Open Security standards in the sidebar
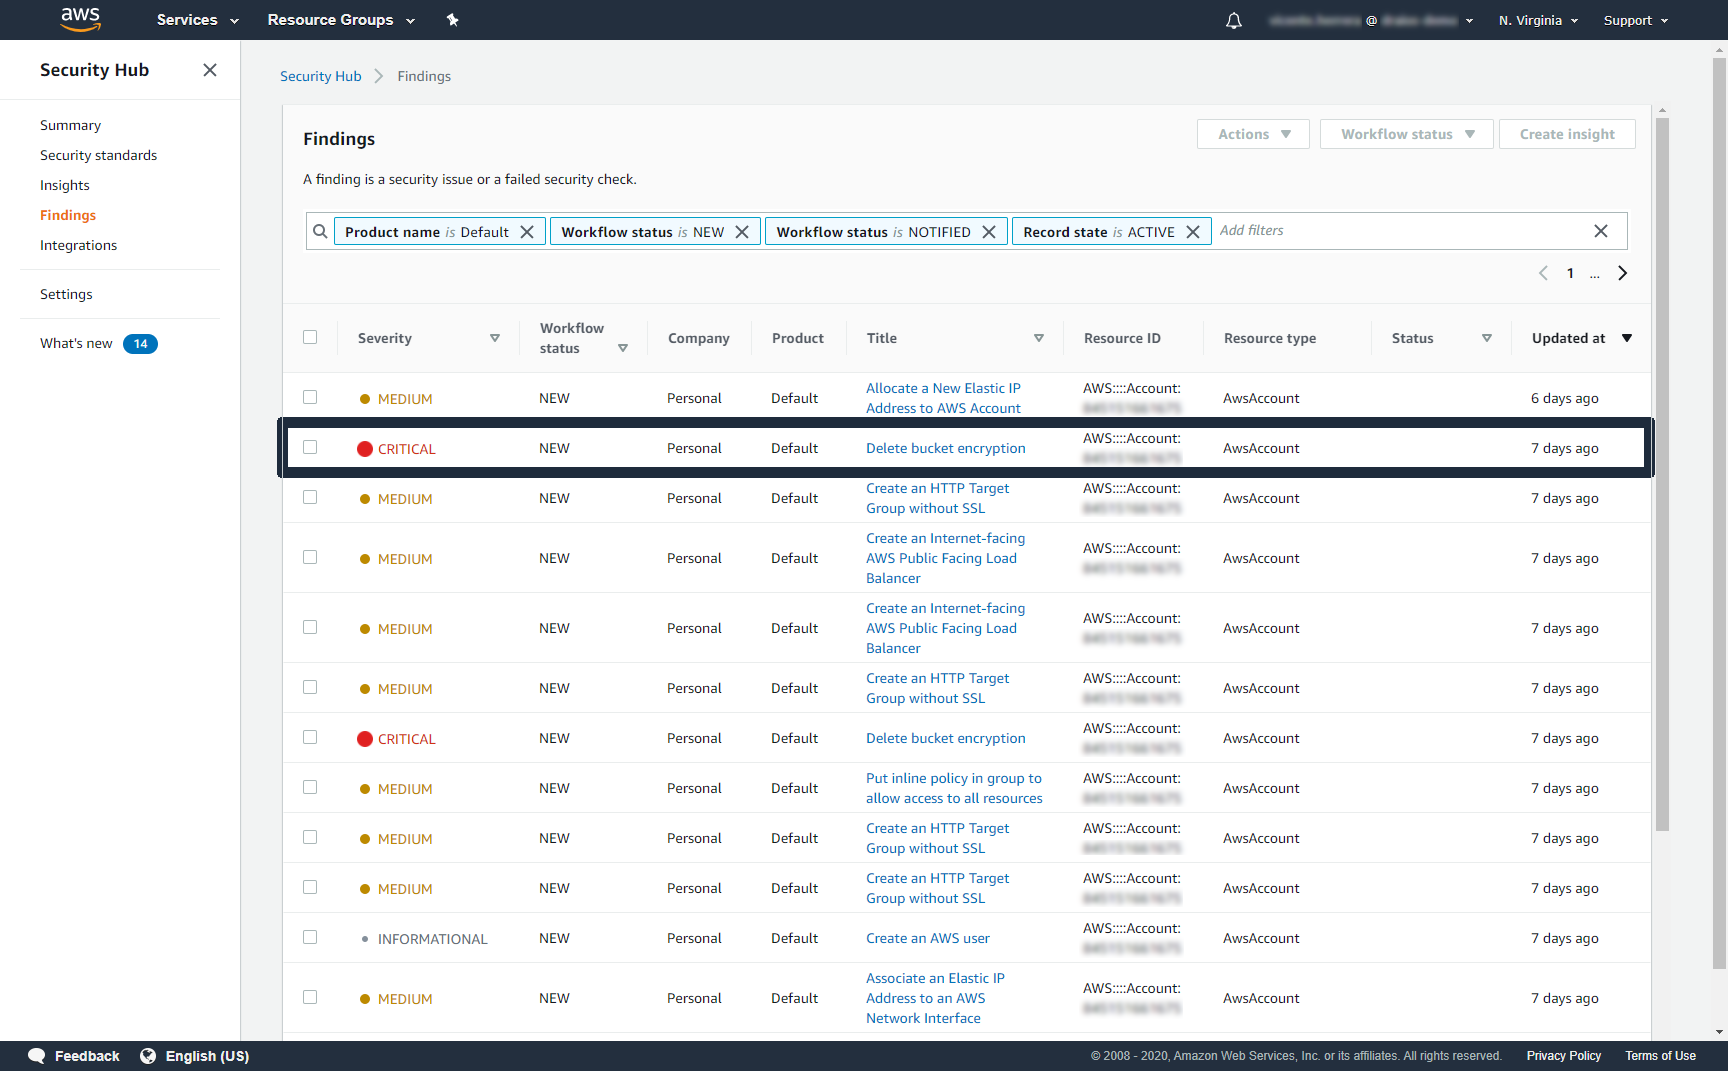The width and height of the screenshot is (1728, 1071). point(98,155)
